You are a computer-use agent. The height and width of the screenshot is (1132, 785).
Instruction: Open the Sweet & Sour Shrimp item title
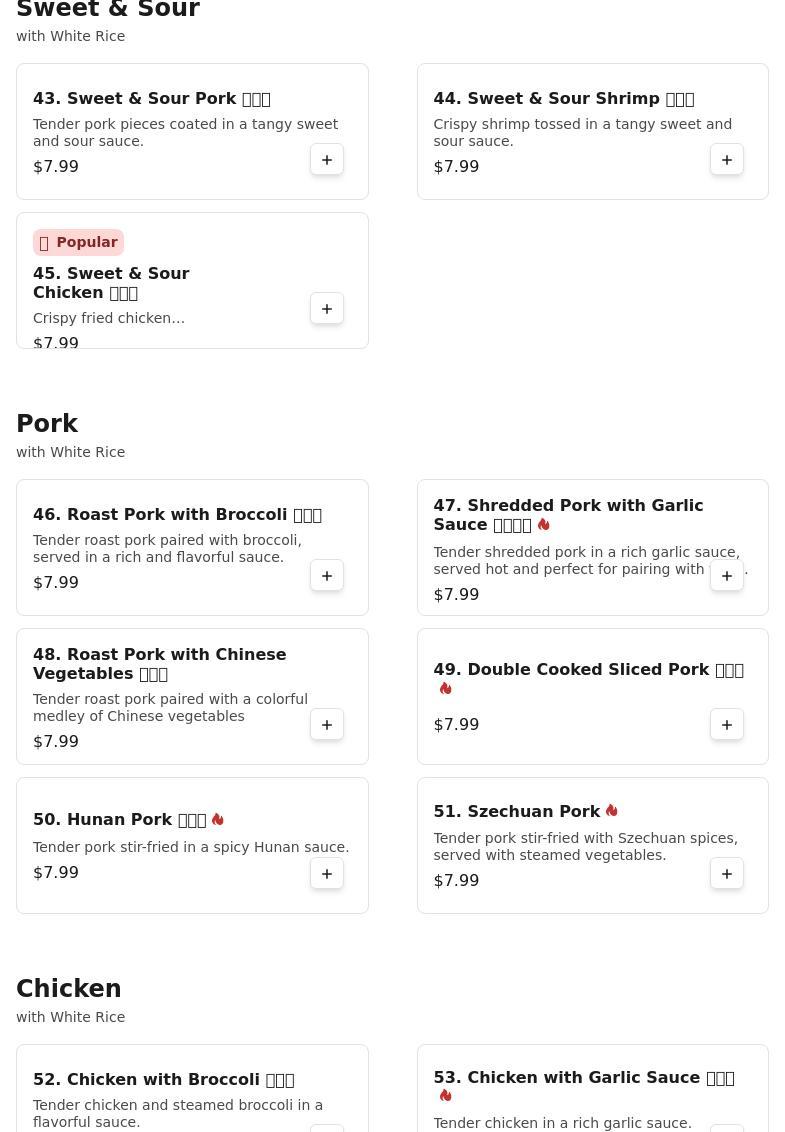coord(563,99)
